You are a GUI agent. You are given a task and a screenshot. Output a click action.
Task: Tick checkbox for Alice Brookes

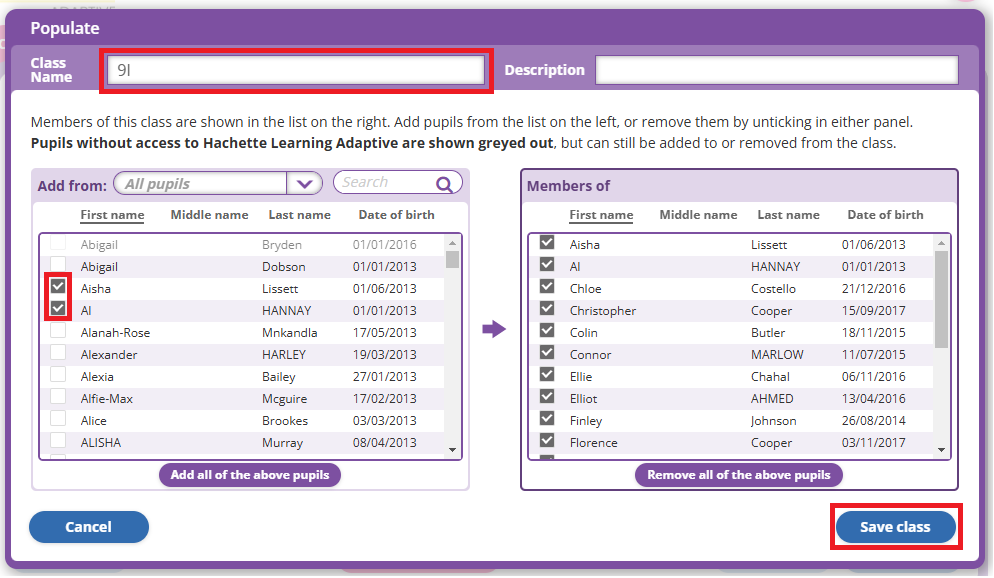58,419
